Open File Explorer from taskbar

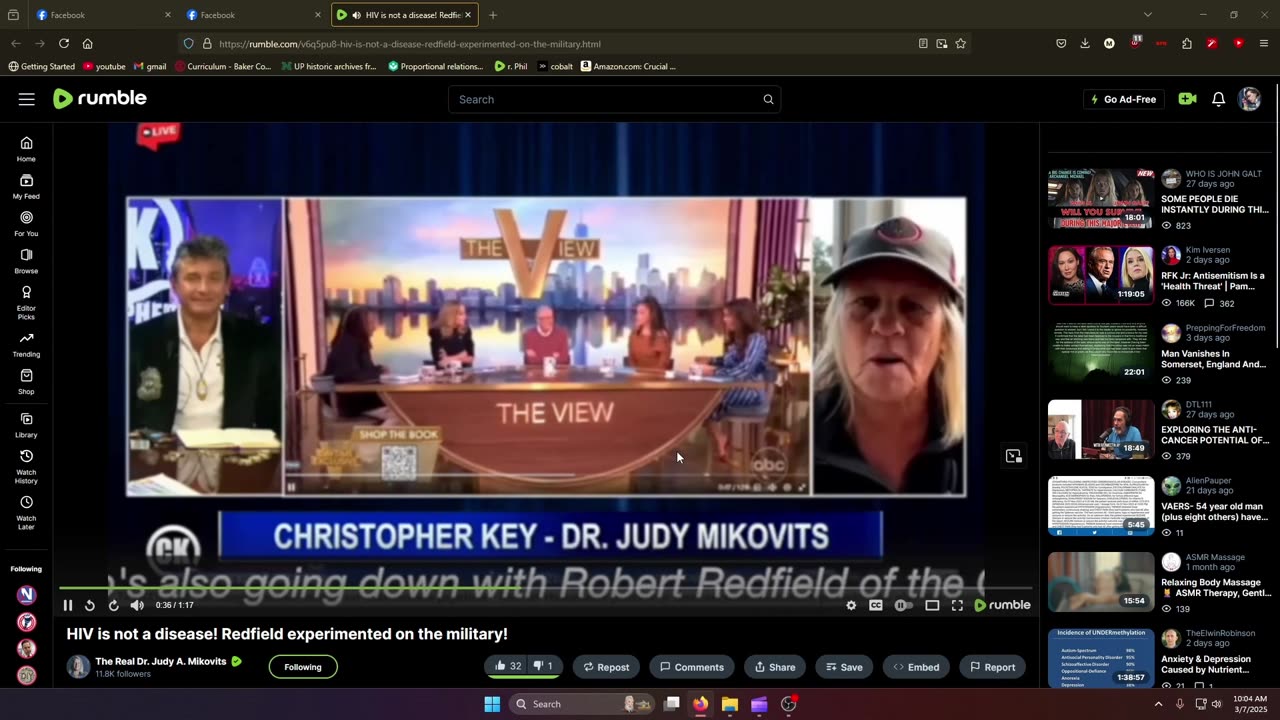(x=730, y=704)
